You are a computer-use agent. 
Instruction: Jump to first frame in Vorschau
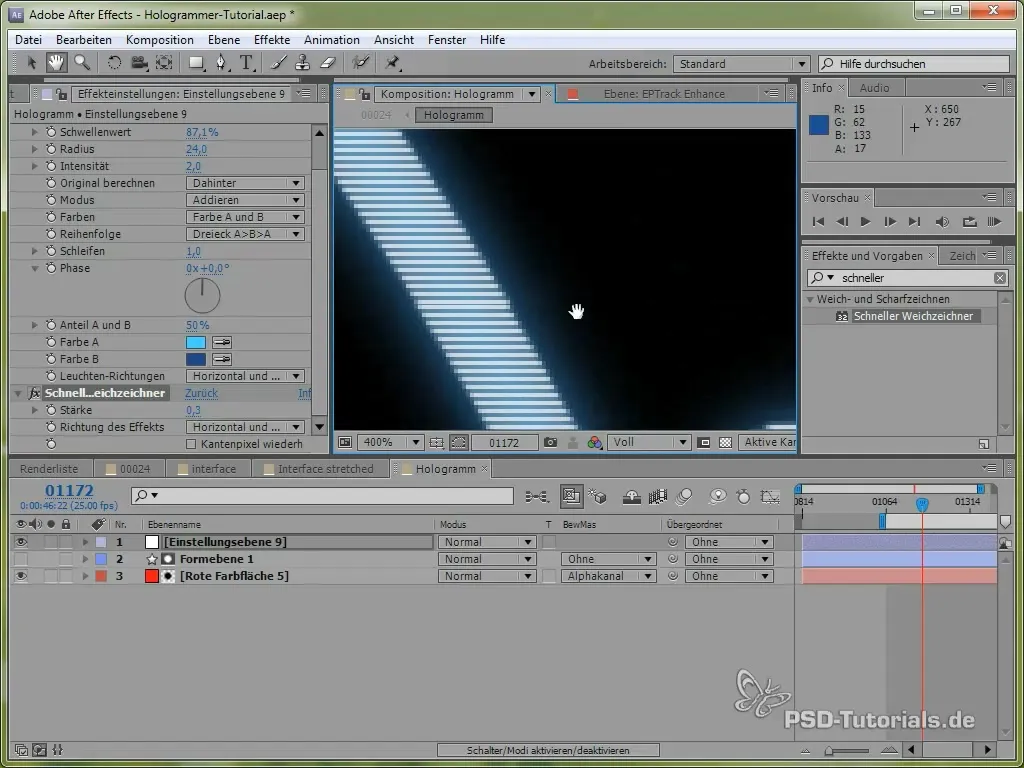point(818,222)
